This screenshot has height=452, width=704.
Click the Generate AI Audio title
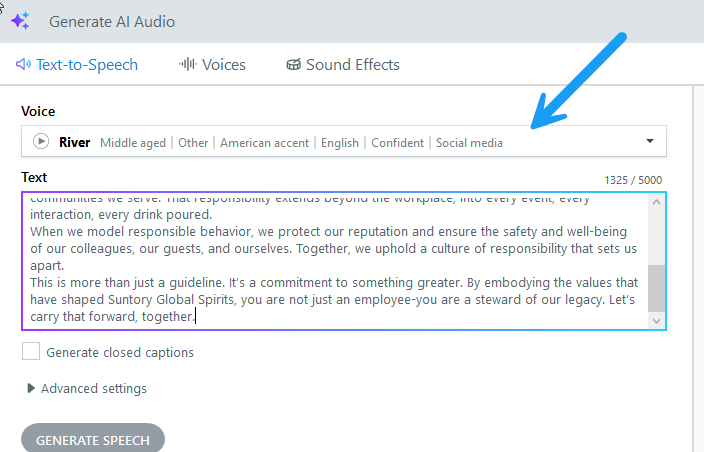click(112, 20)
